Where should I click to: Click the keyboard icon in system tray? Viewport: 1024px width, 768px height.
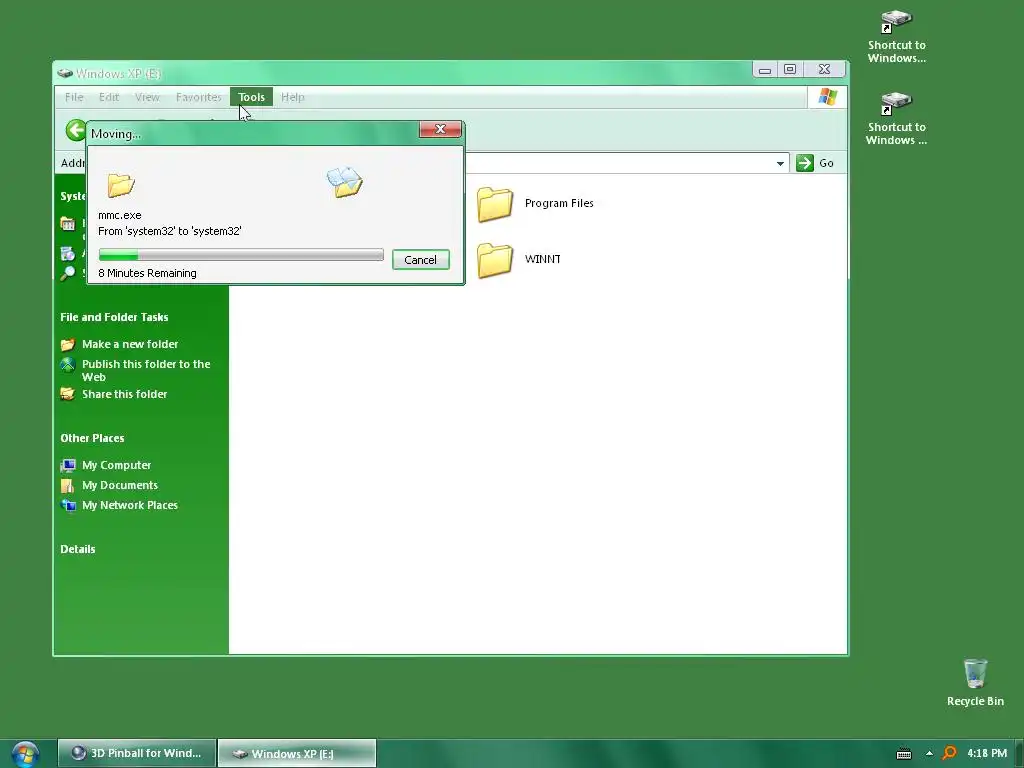904,754
